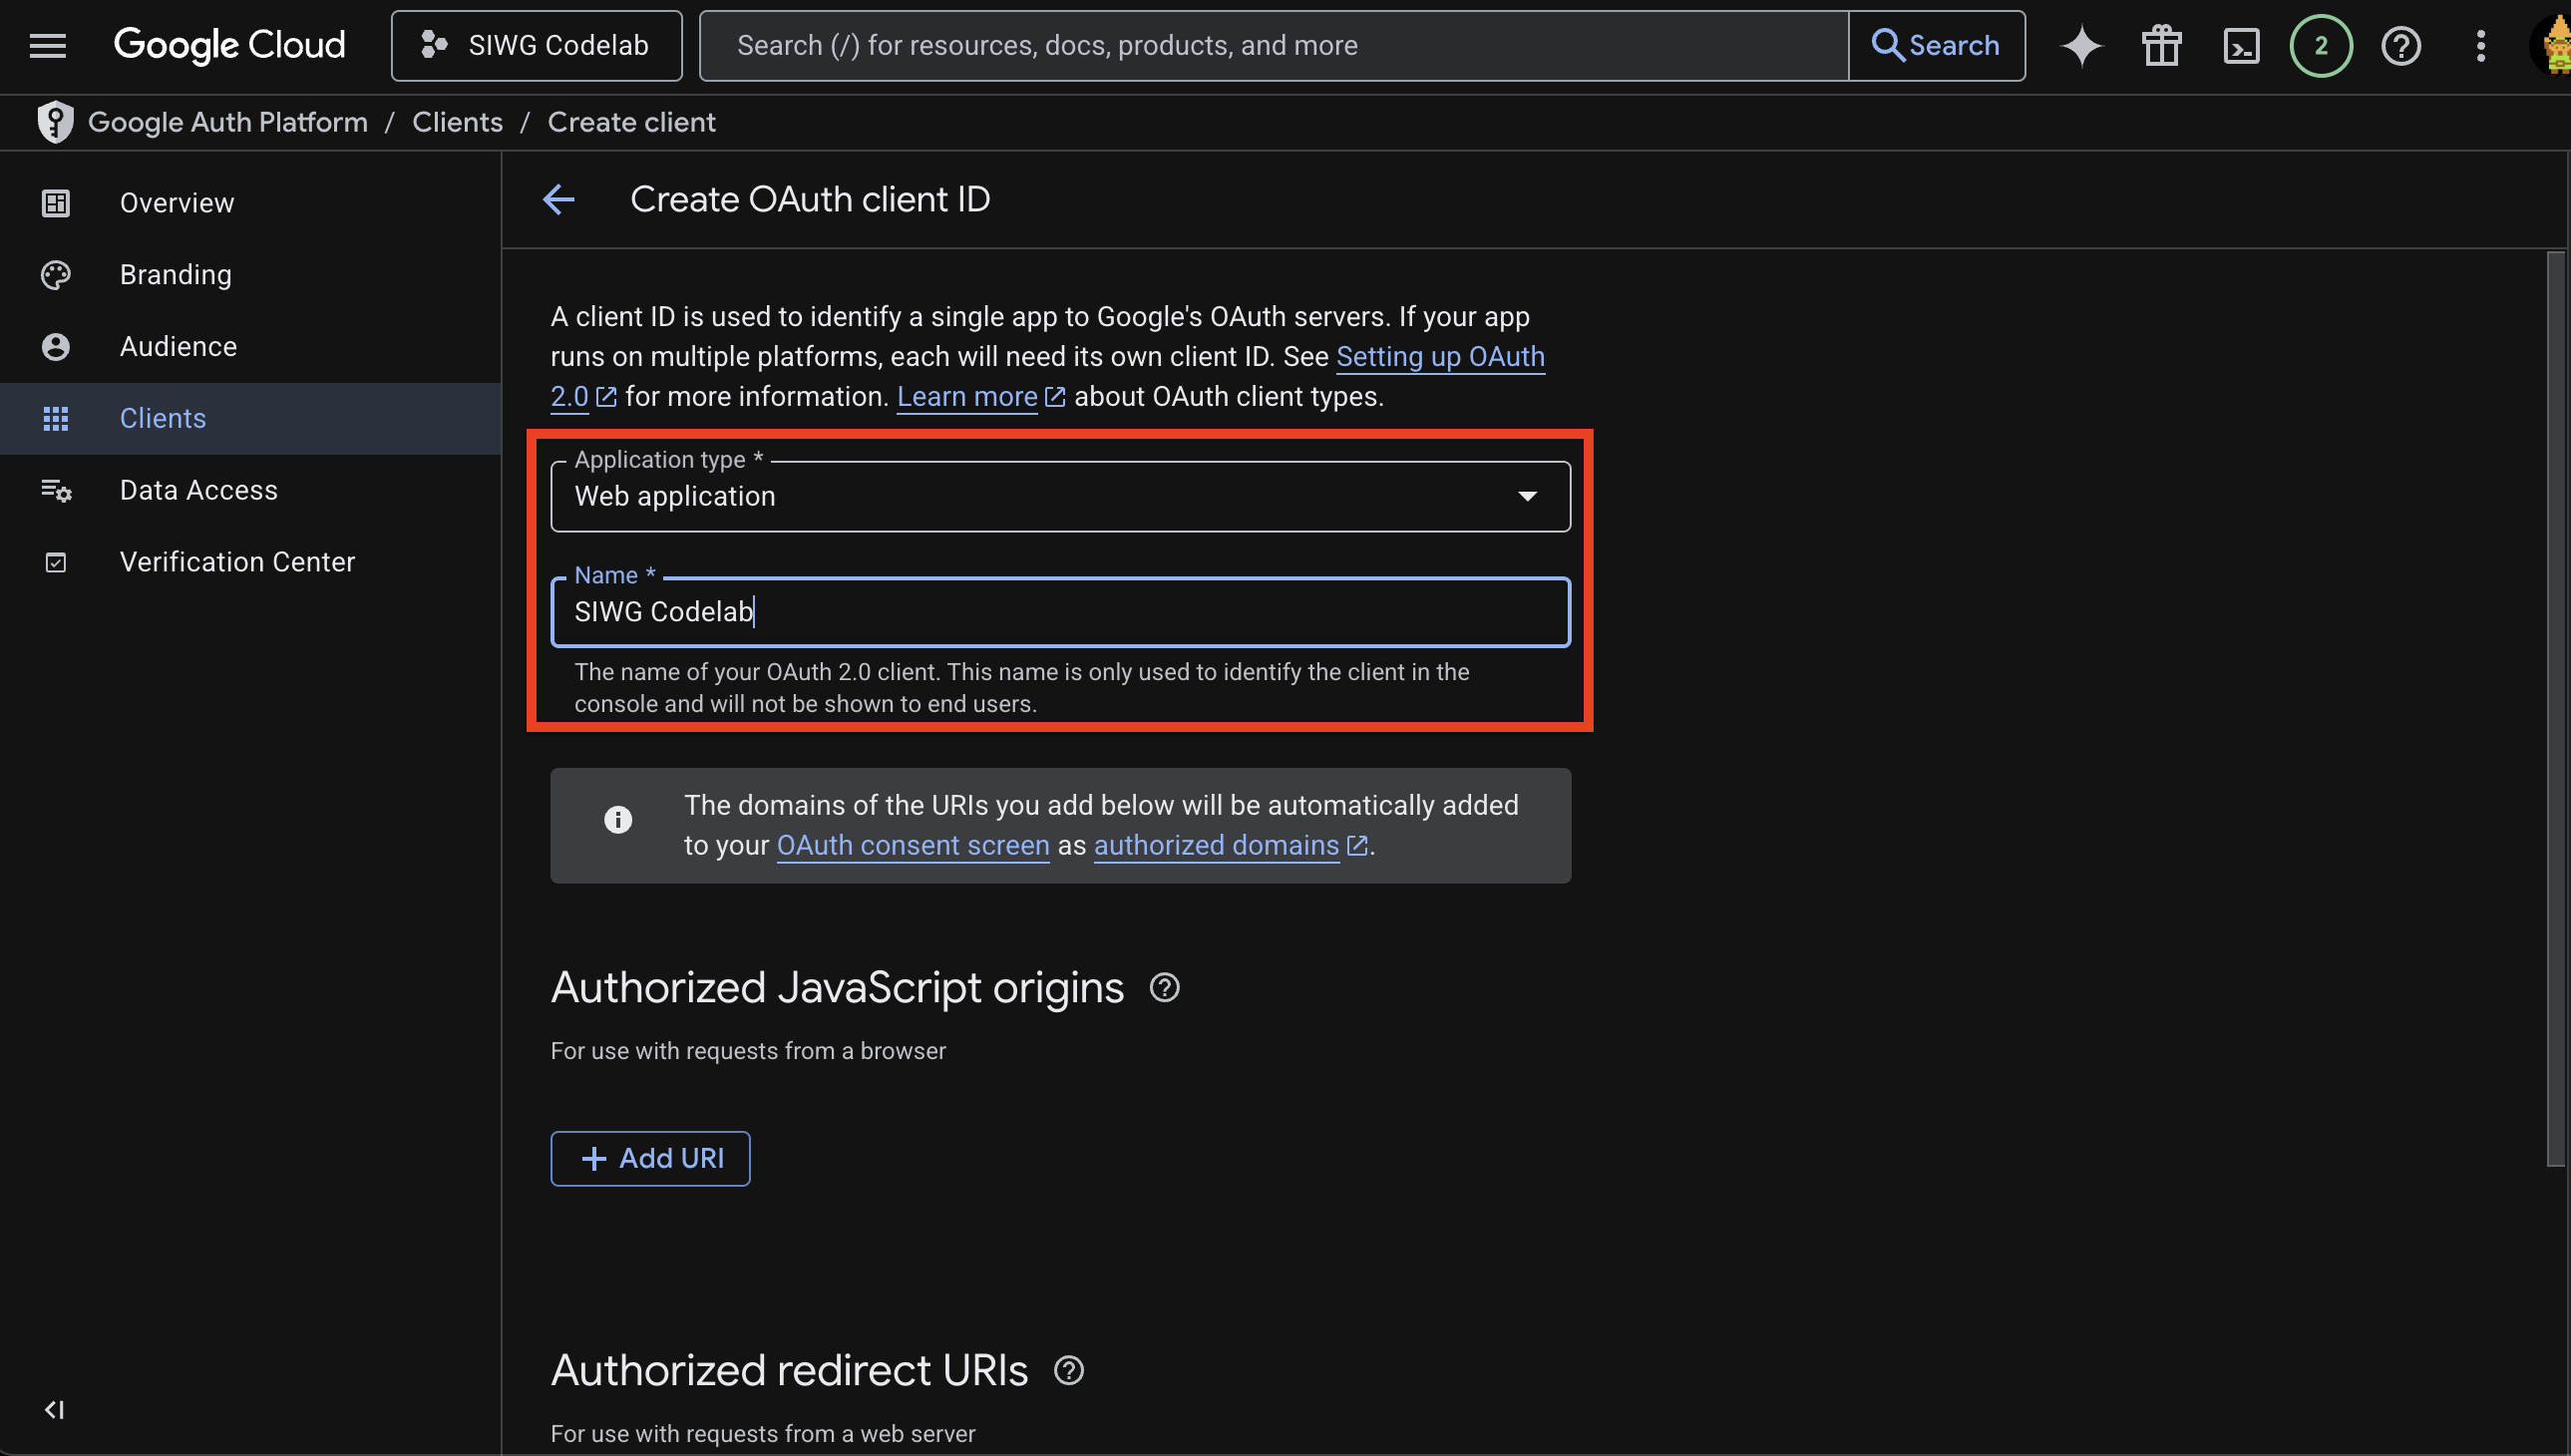Navigate to Clients in the sidebar
This screenshot has height=1456, width=2571.
(162, 418)
